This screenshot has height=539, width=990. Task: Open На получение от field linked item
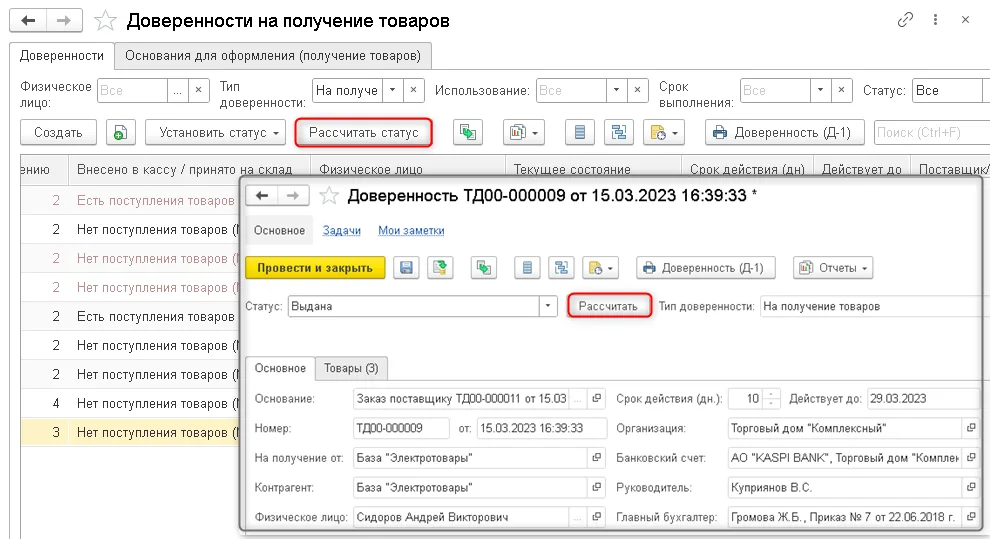[x=597, y=458]
